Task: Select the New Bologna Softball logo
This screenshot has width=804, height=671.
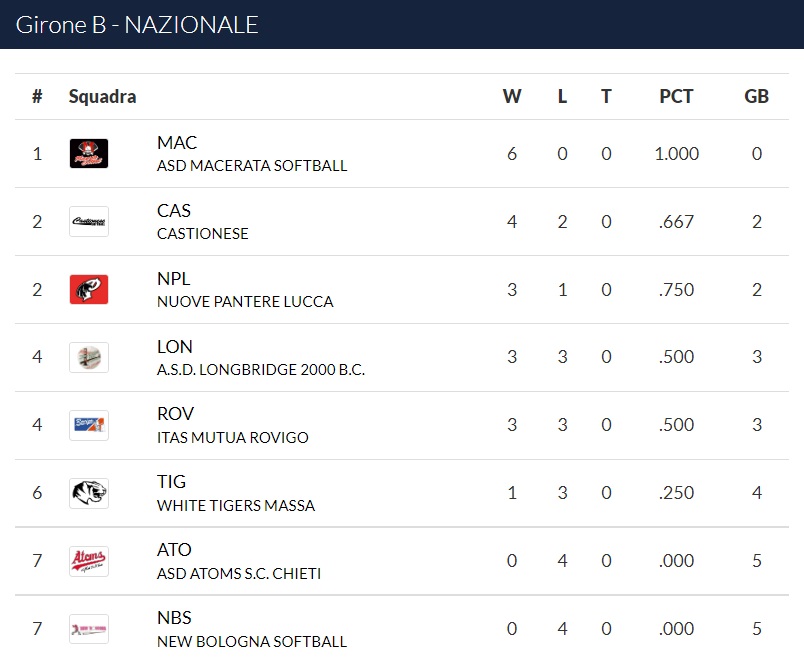Action: pyautogui.click(x=89, y=629)
